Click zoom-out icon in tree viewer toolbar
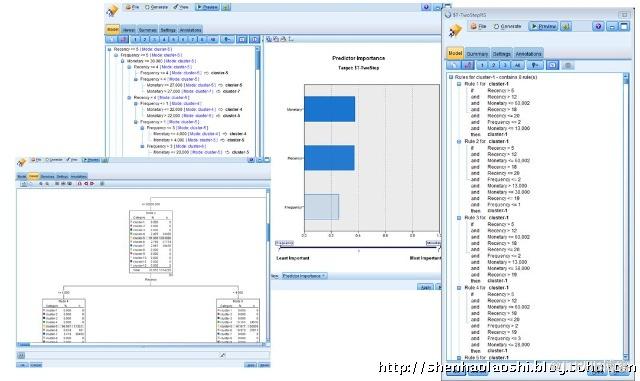The height and width of the screenshot is (381, 640). (x=47, y=184)
